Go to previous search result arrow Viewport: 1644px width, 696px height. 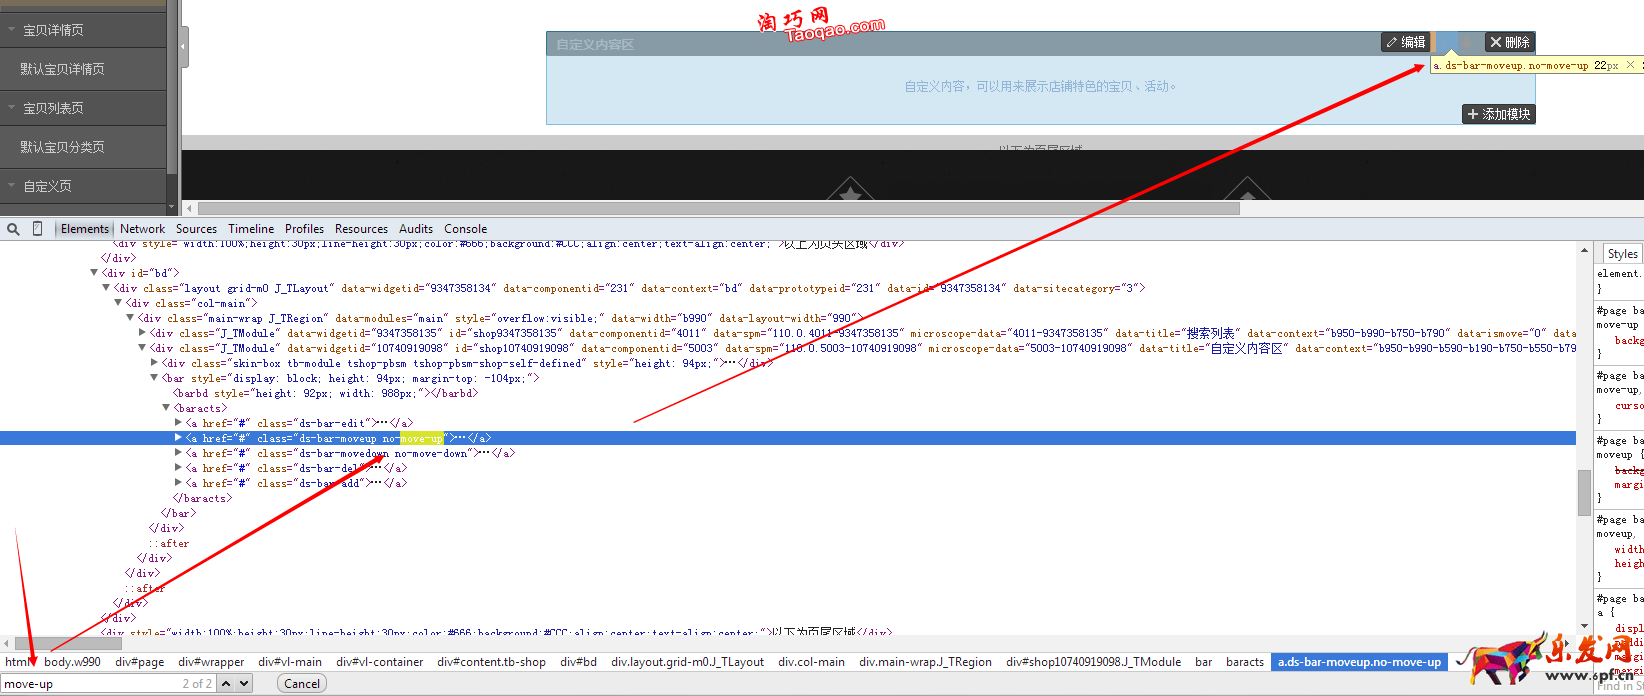pyautogui.click(x=226, y=684)
